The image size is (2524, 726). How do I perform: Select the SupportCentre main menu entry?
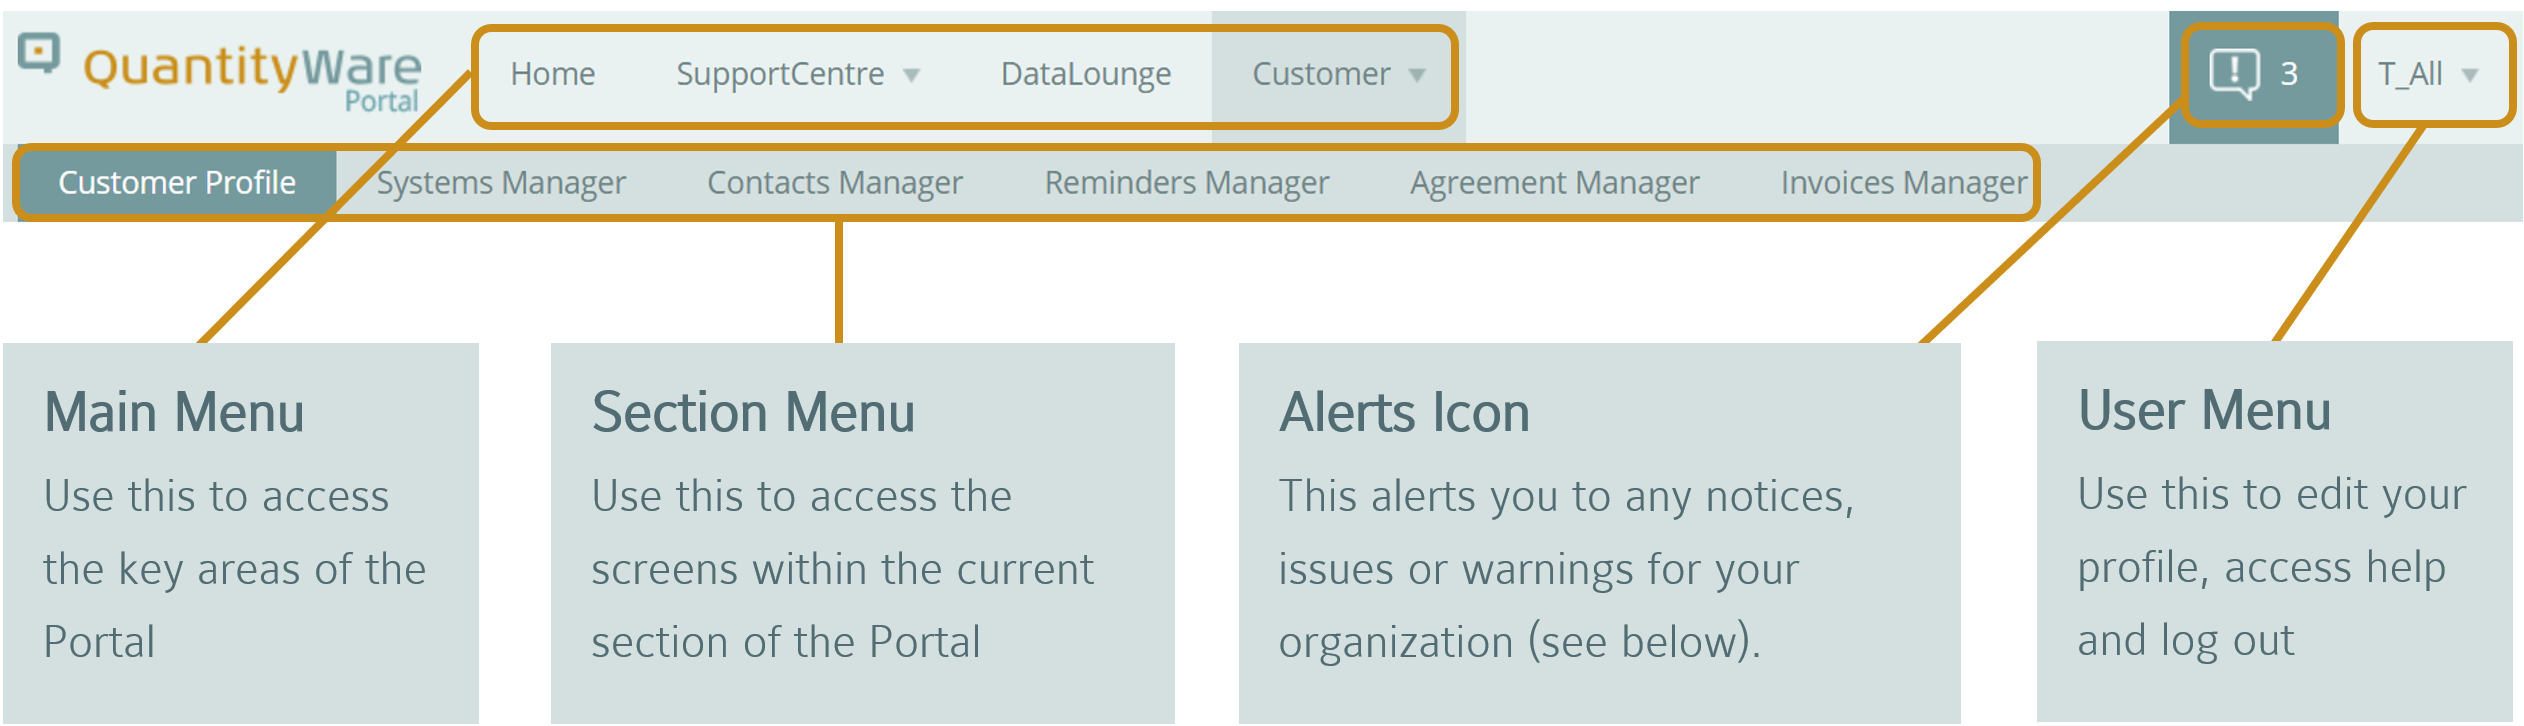[780, 74]
